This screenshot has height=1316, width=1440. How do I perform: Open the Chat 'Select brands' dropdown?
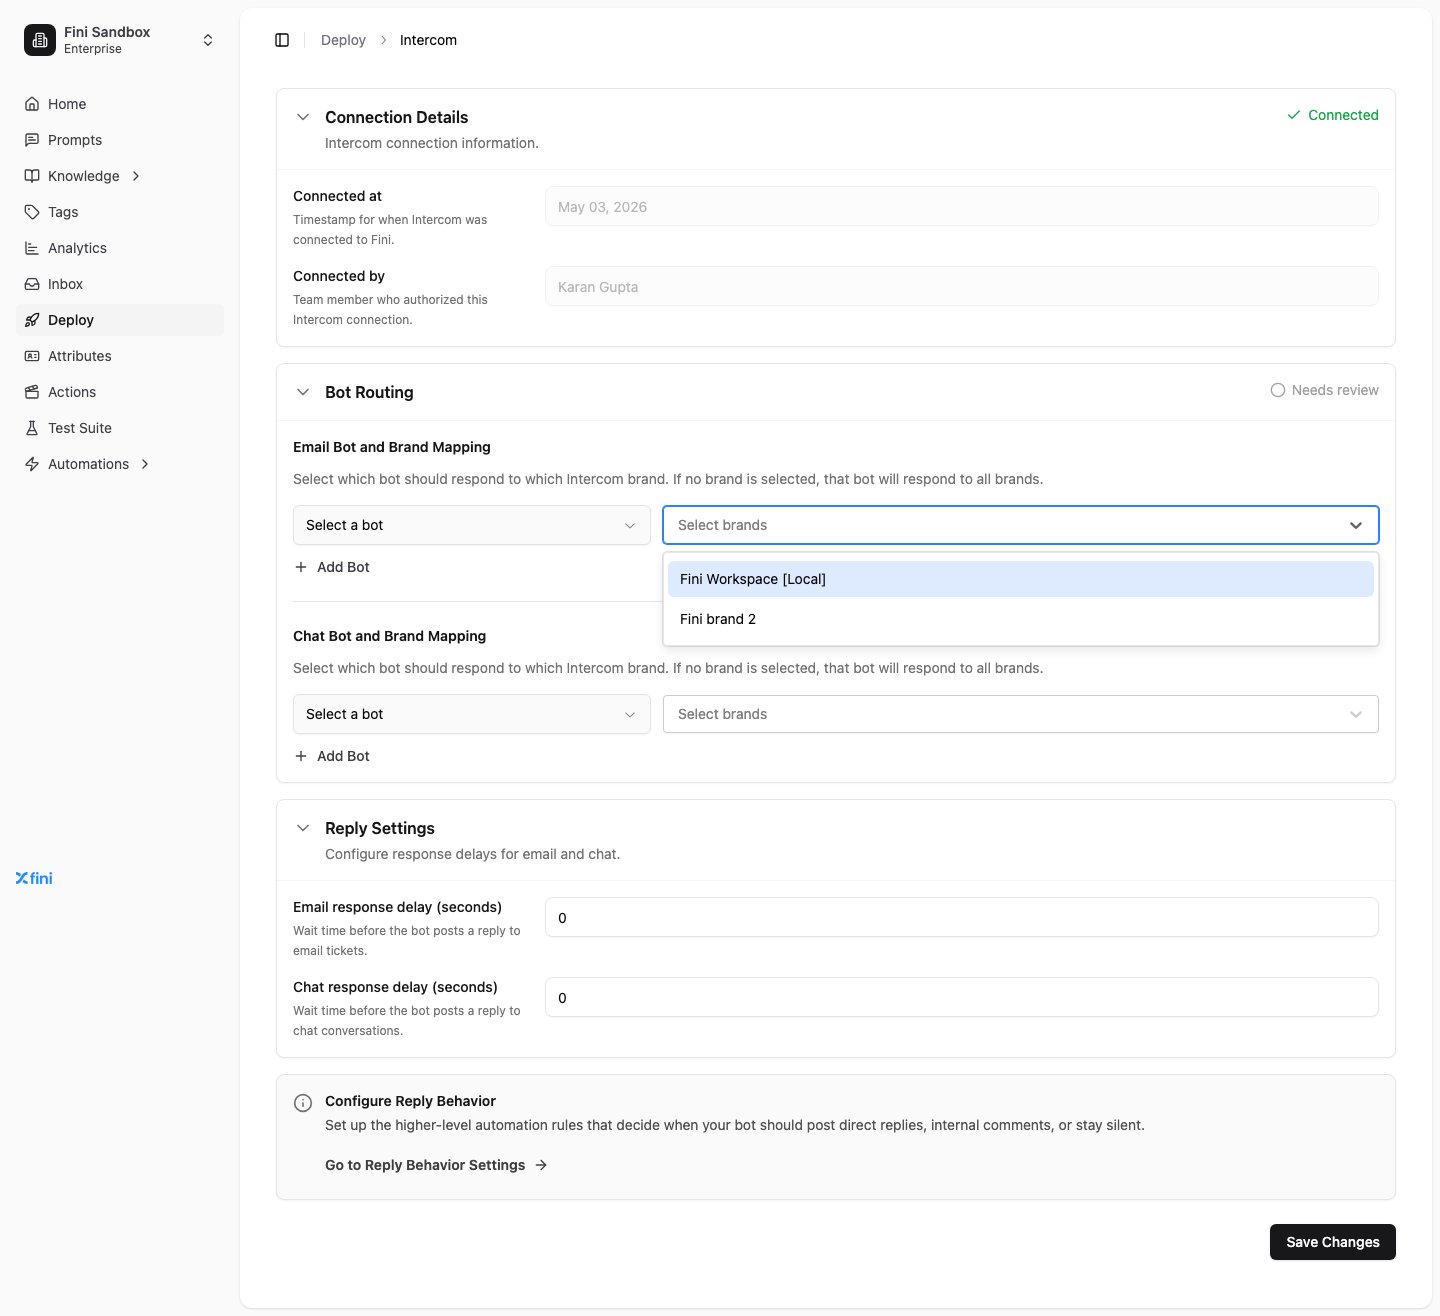pos(1021,714)
